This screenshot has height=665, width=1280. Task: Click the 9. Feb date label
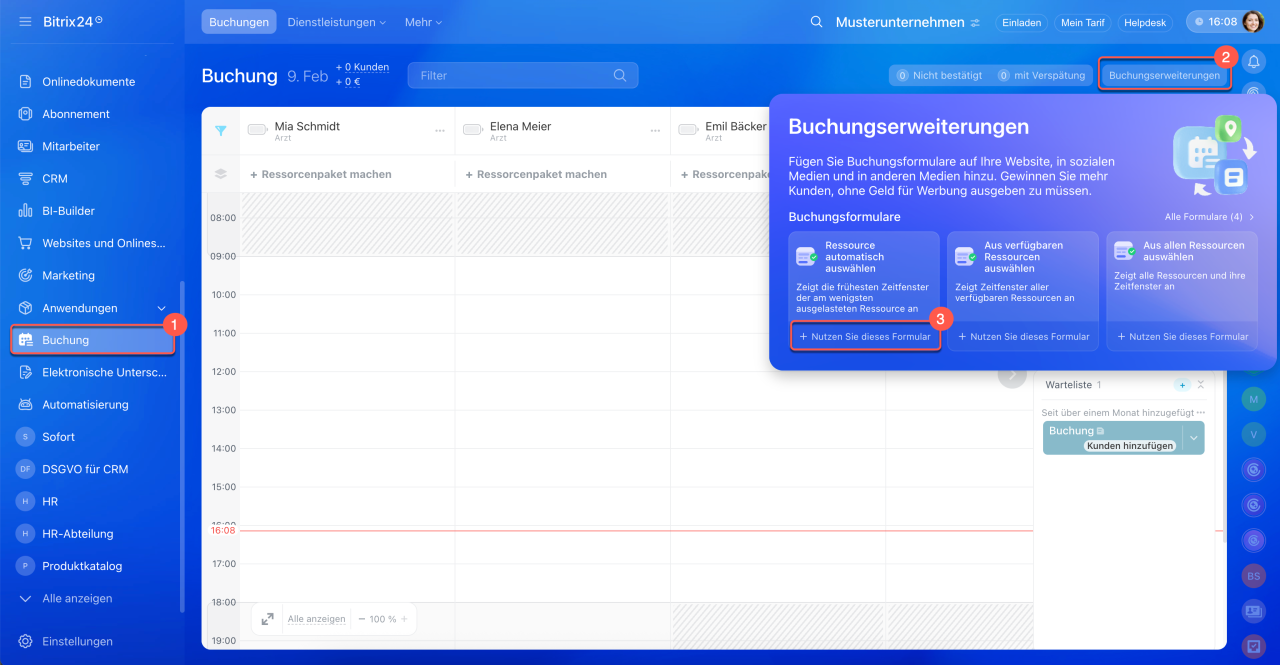(307, 76)
